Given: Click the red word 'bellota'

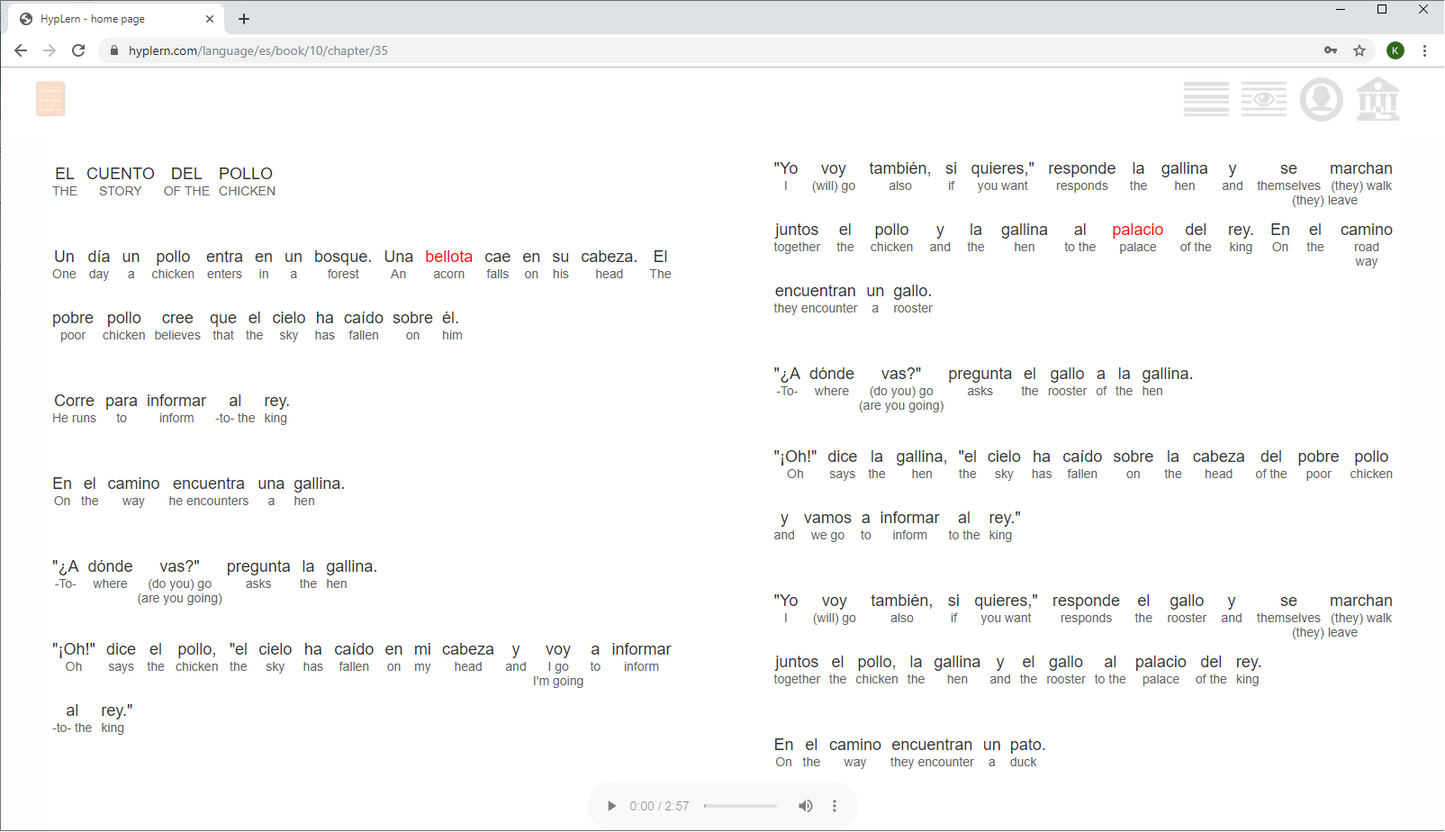Looking at the screenshot, I should click(448, 257).
